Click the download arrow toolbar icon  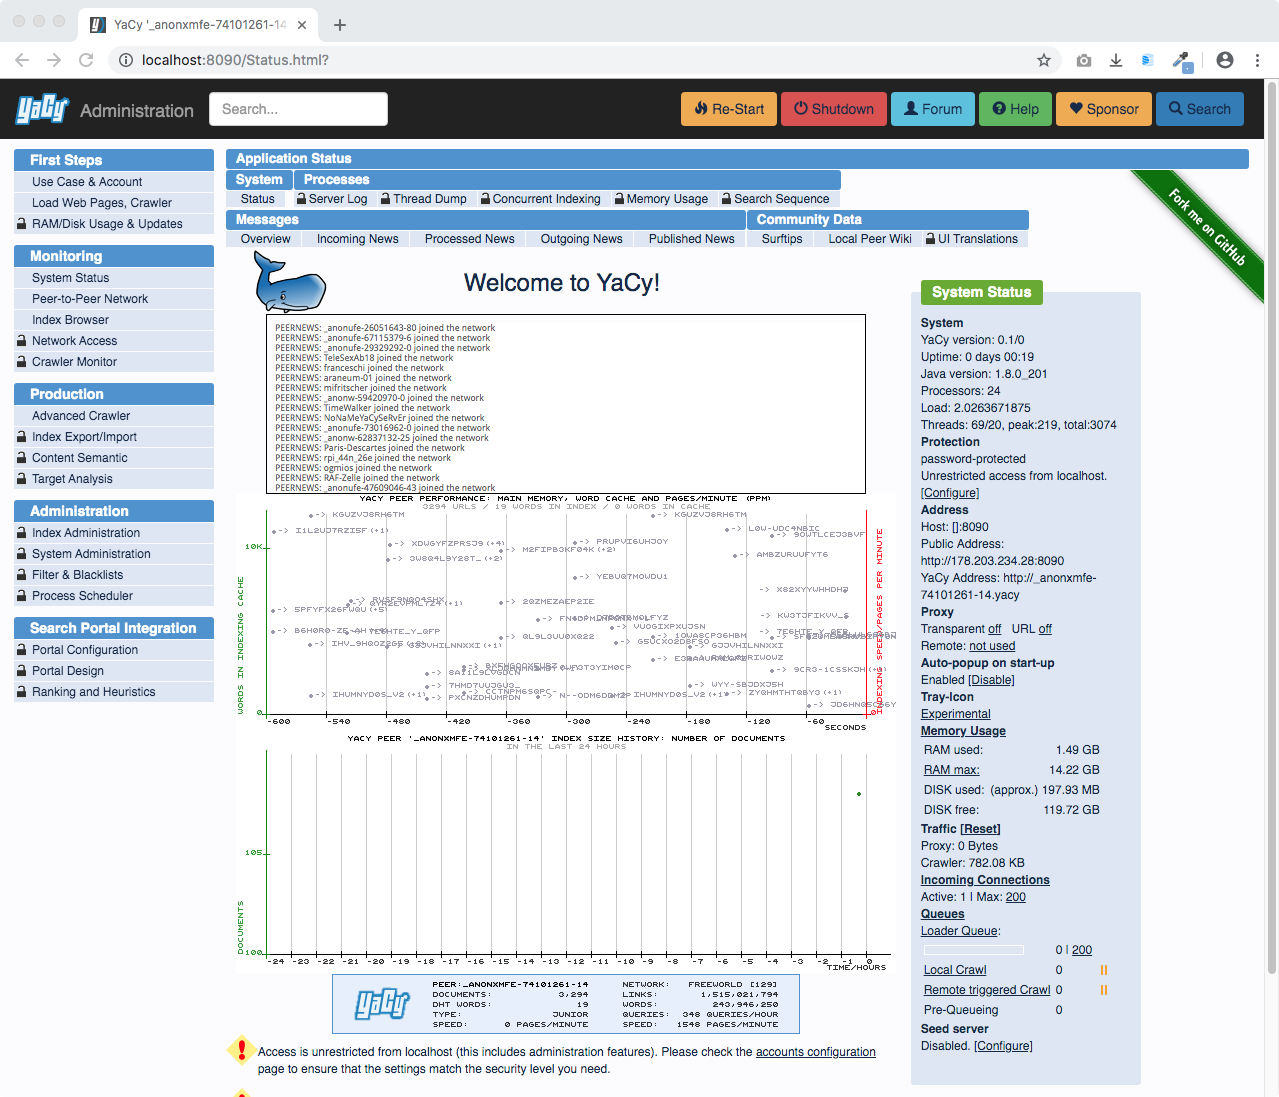[x=1116, y=60]
